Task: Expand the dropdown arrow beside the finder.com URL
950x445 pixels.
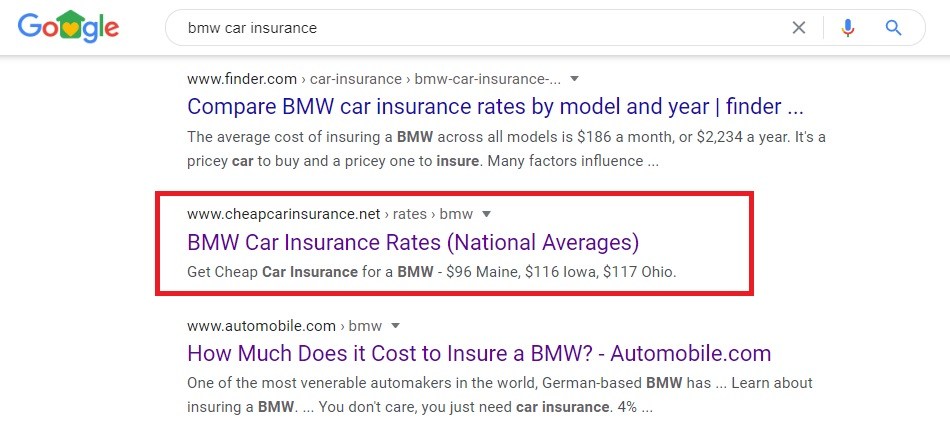Action: click(575, 79)
